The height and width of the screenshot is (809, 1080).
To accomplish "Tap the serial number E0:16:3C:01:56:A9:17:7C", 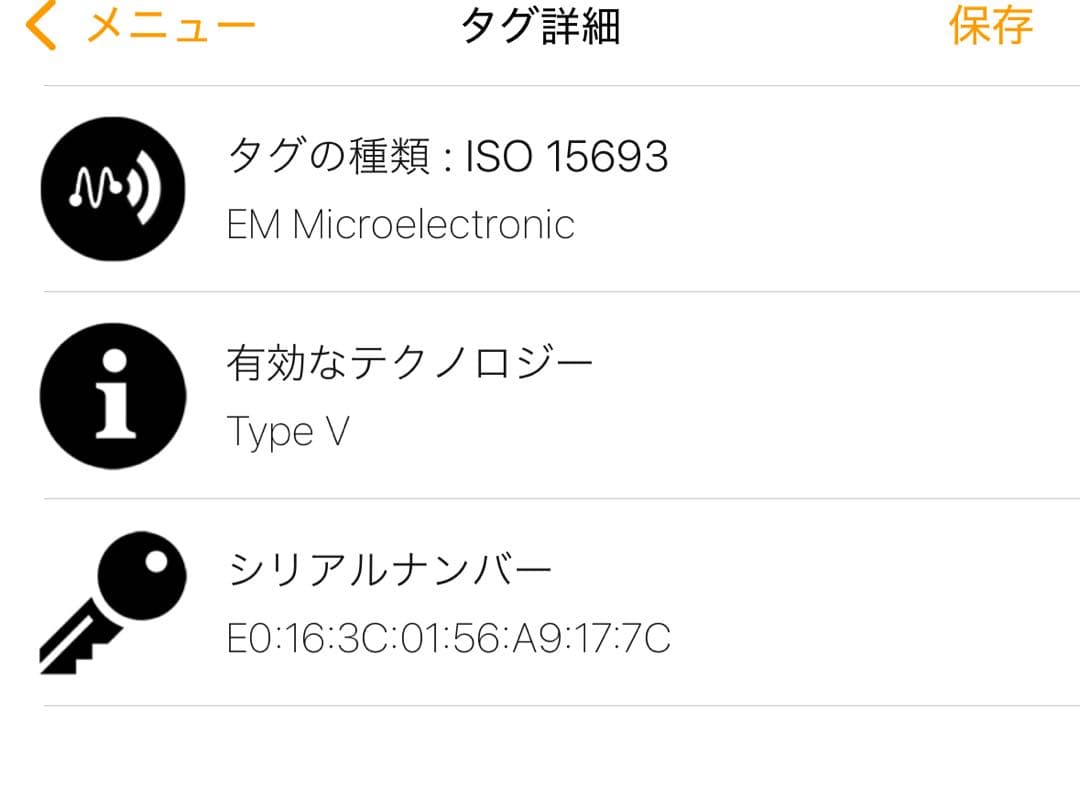I will point(449,638).
